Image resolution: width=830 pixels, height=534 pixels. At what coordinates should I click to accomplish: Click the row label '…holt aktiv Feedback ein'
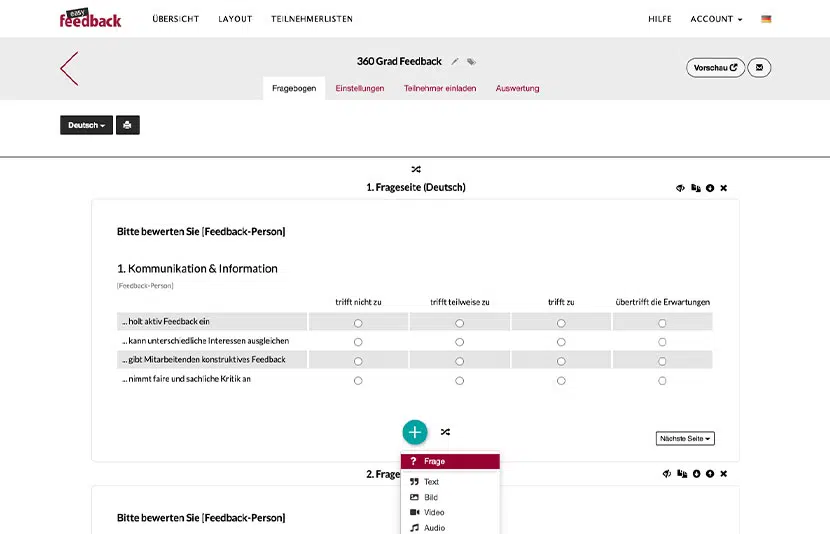pos(166,321)
